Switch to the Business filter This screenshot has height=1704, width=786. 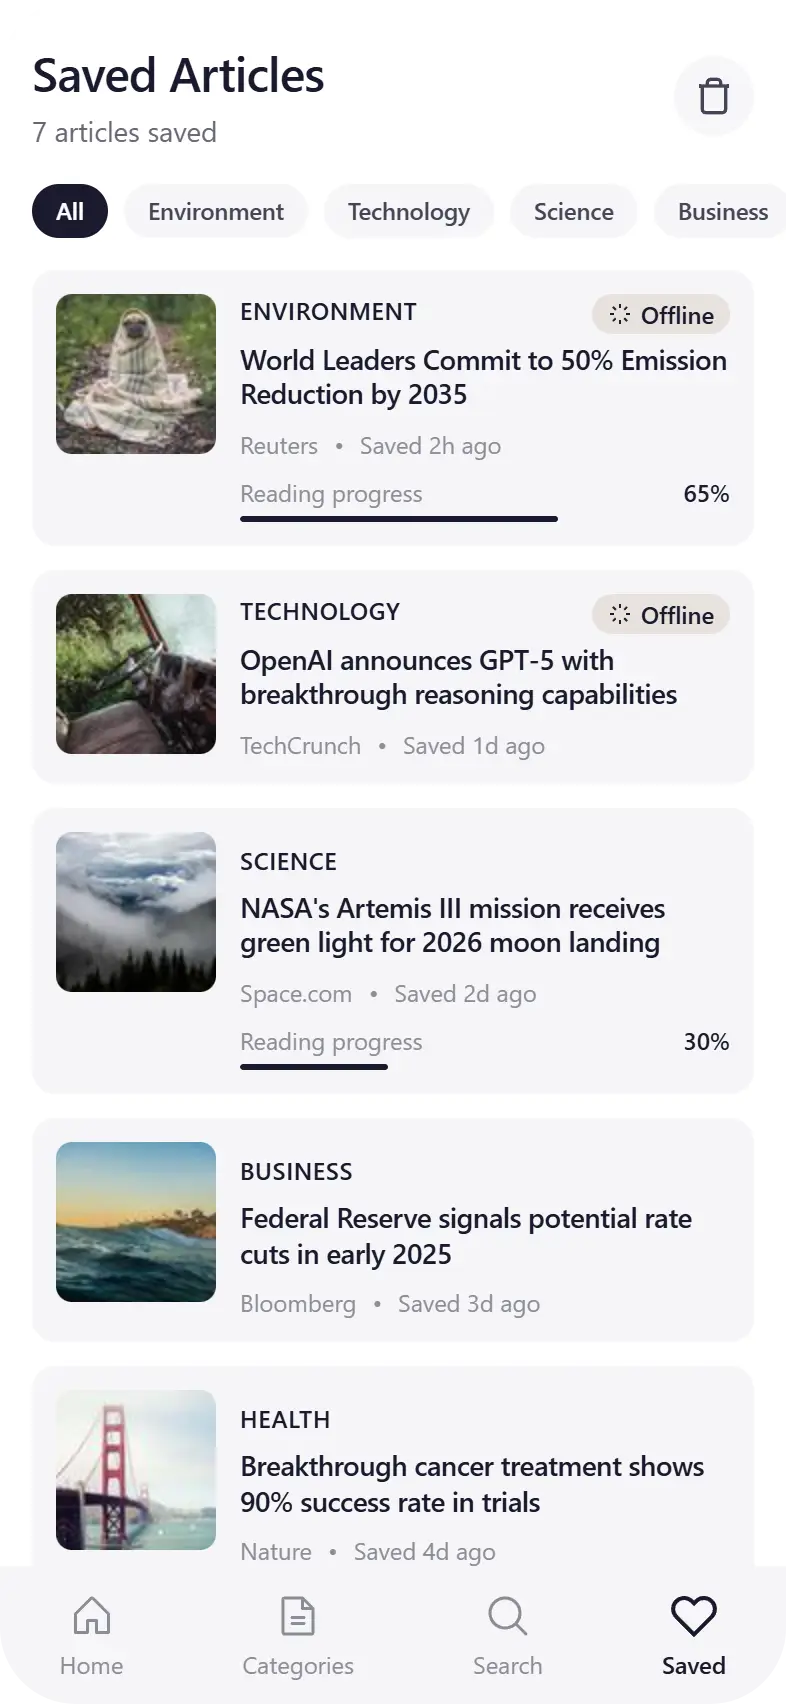coord(722,212)
